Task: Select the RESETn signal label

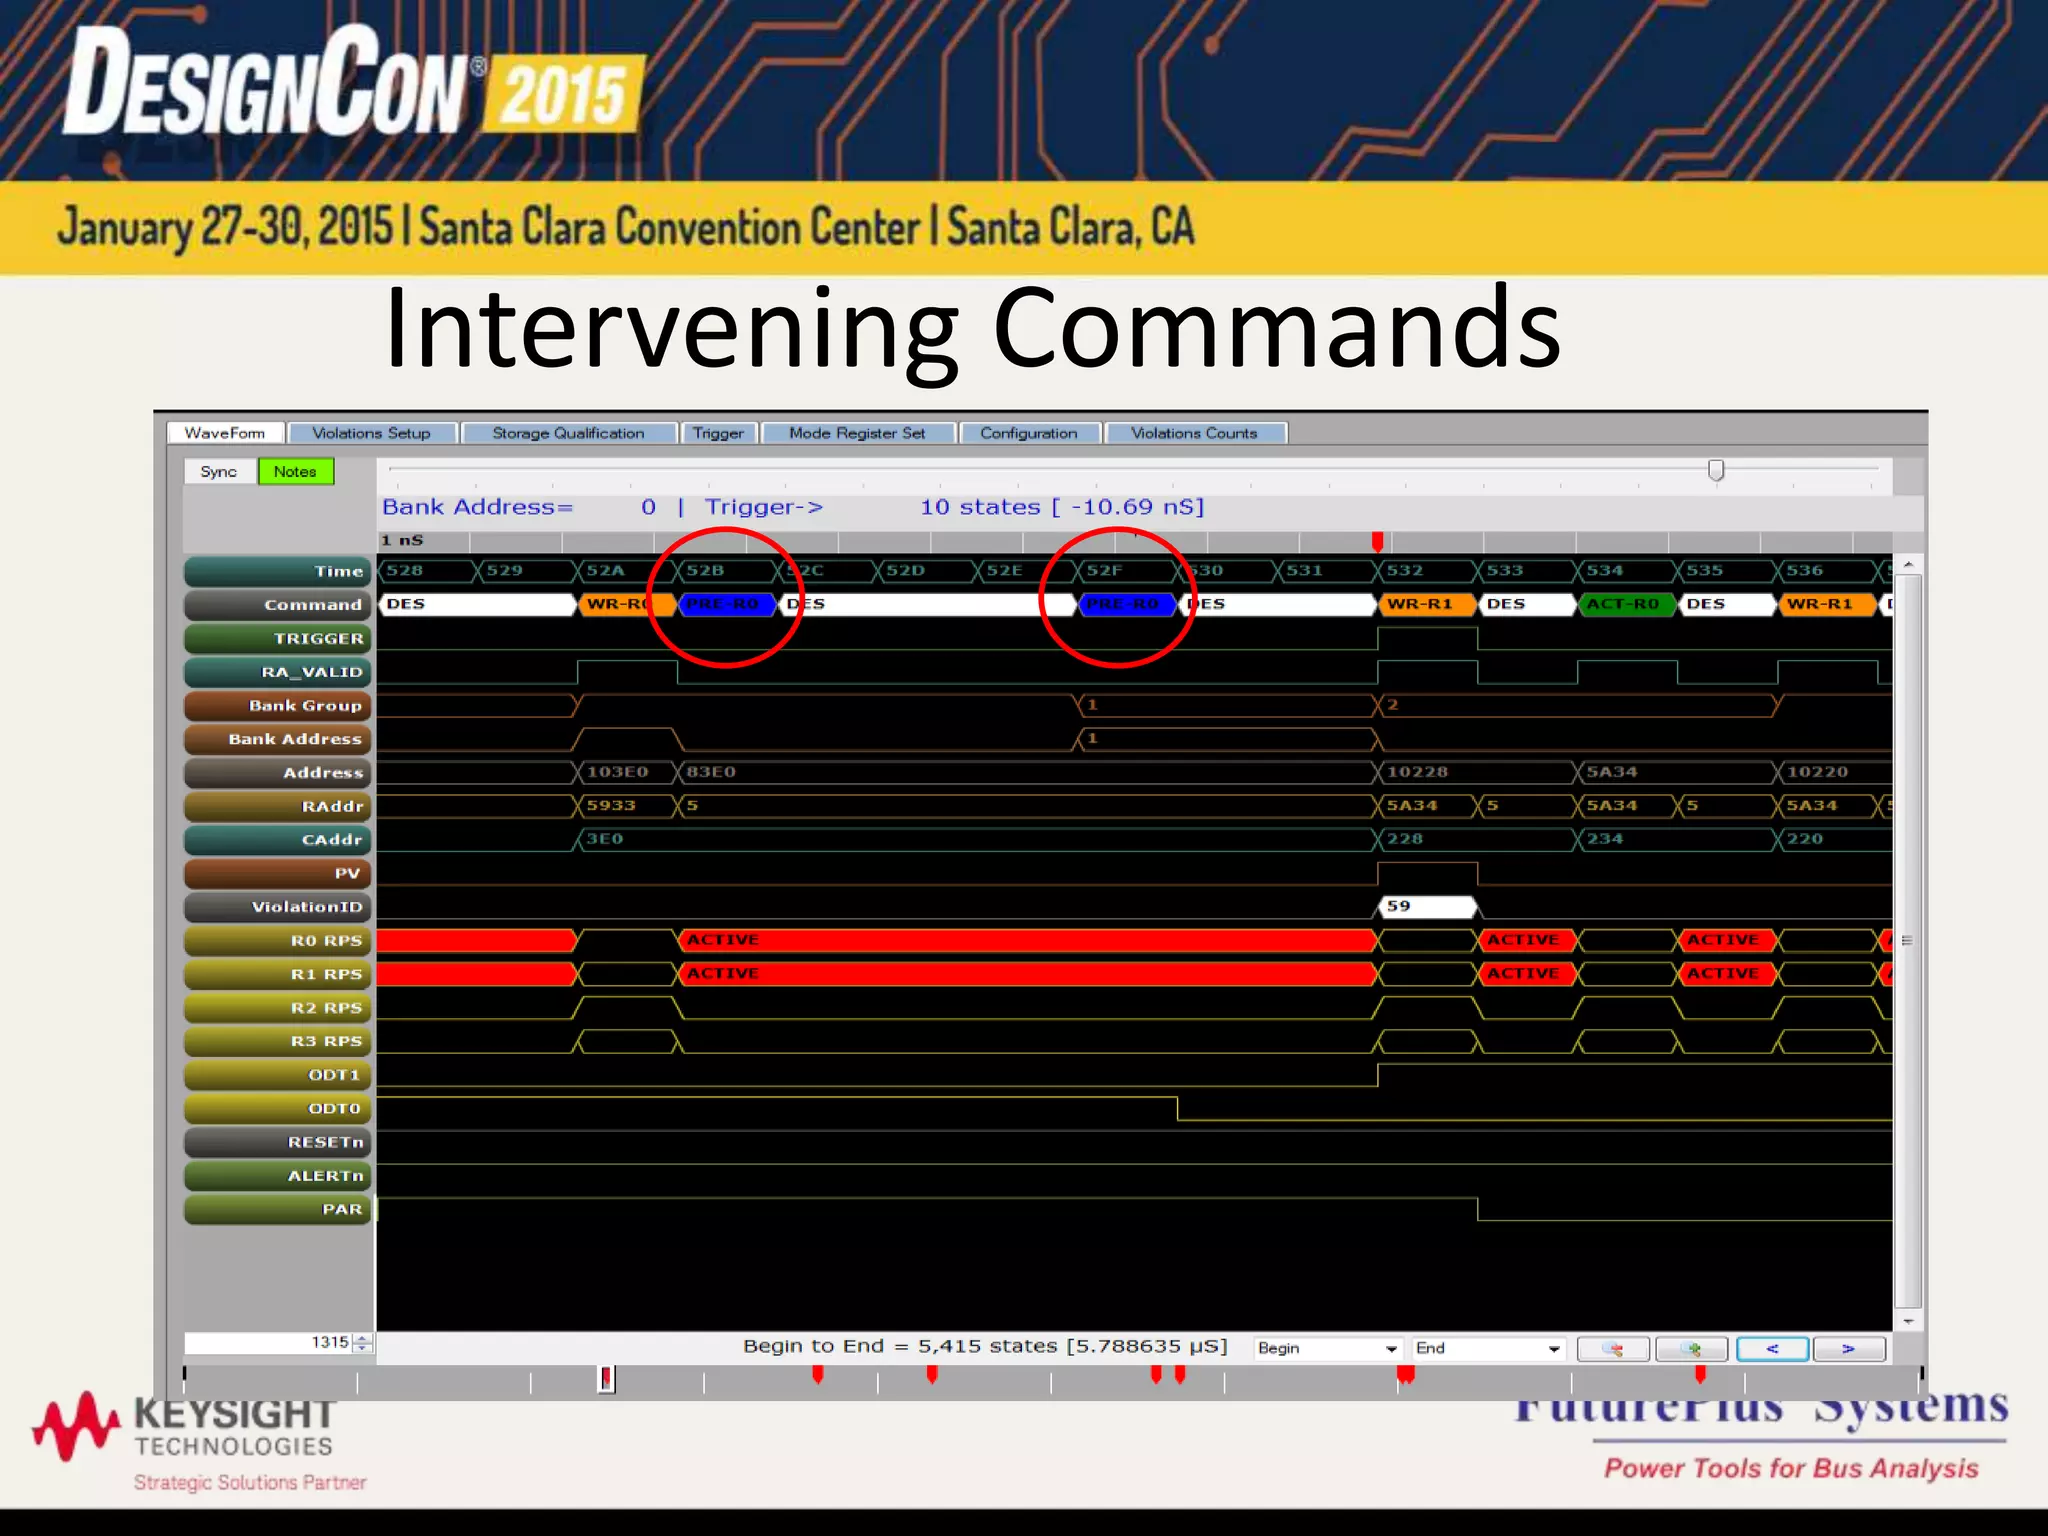Action: point(278,1142)
